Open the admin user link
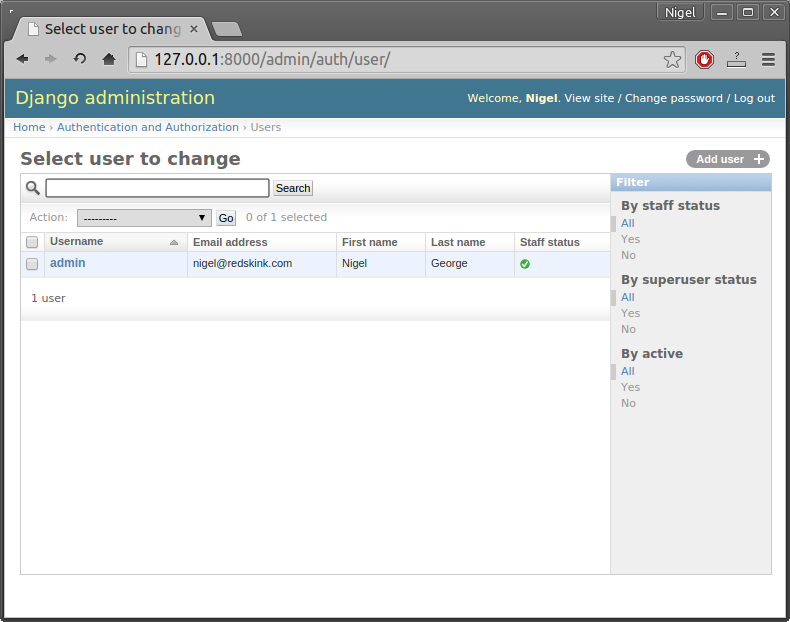790x622 pixels. pyautogui.click(x=68, y=263)
